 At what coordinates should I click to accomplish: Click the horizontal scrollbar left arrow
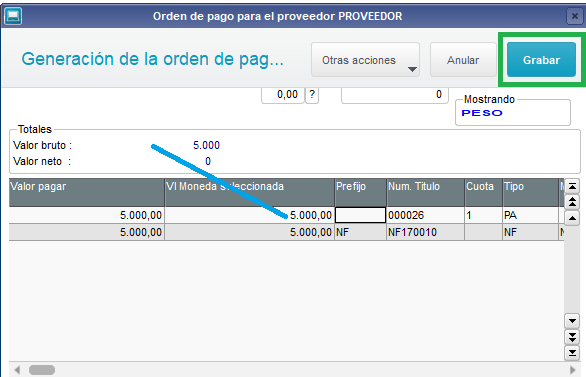click(x=17, y=370)
